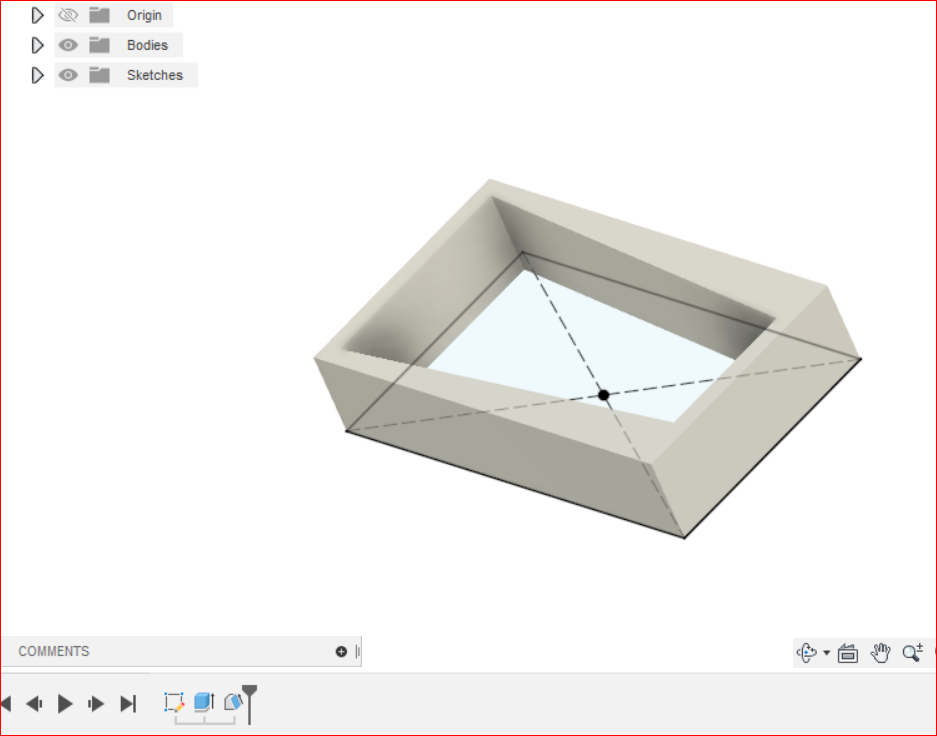Hide the Bodies folder

(68, 45)
